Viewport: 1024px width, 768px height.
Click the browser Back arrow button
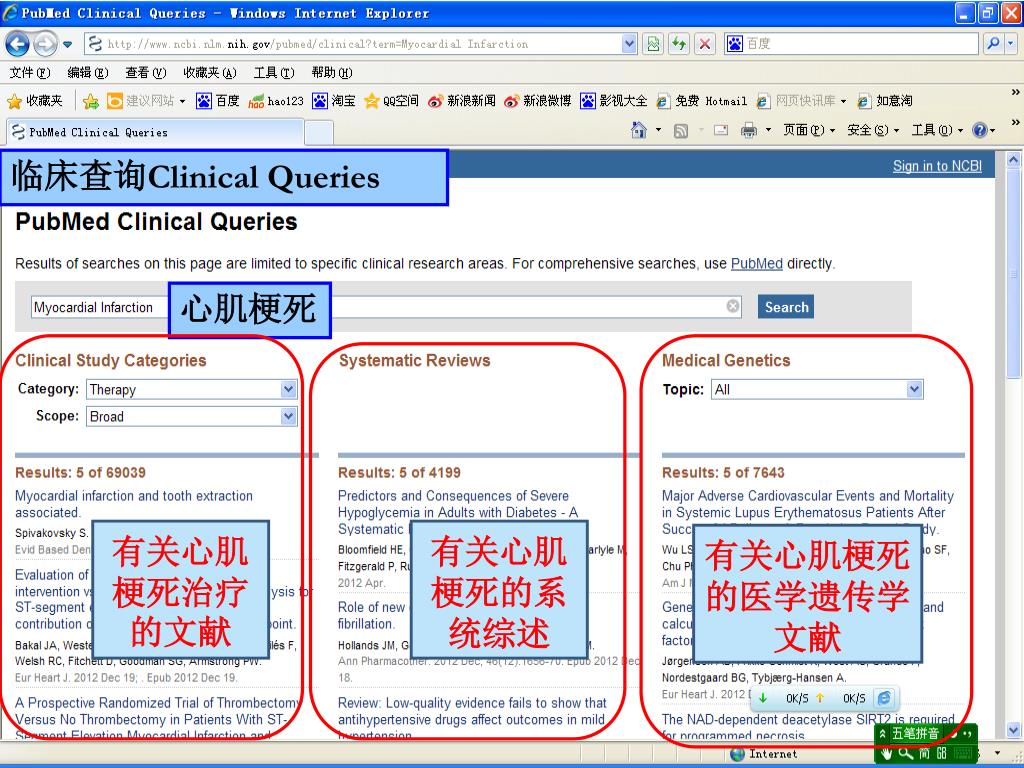18,44
